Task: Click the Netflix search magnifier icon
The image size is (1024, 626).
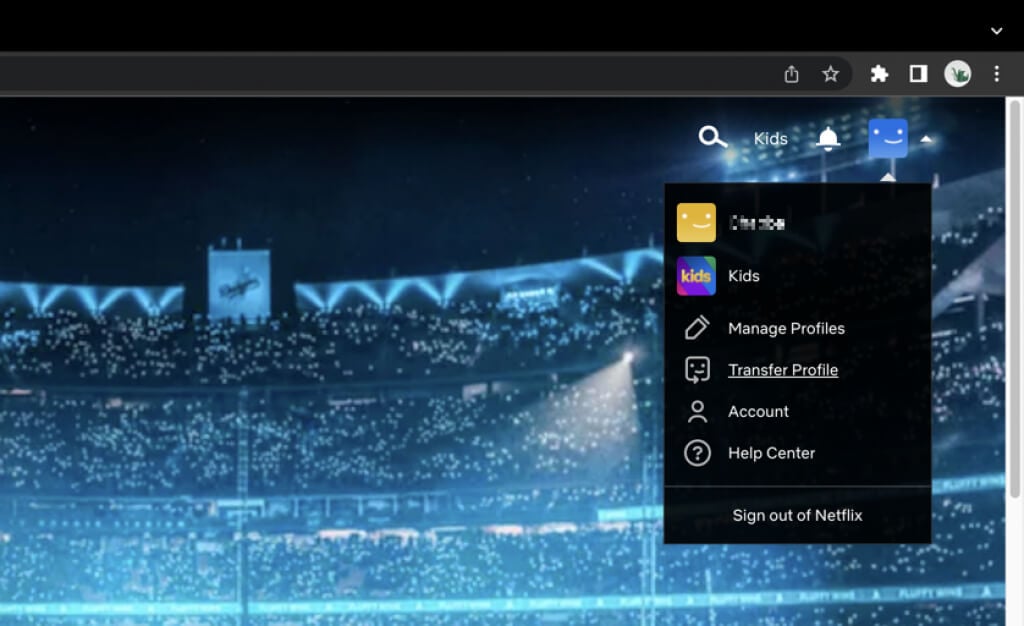Action: tap(712, 138)
